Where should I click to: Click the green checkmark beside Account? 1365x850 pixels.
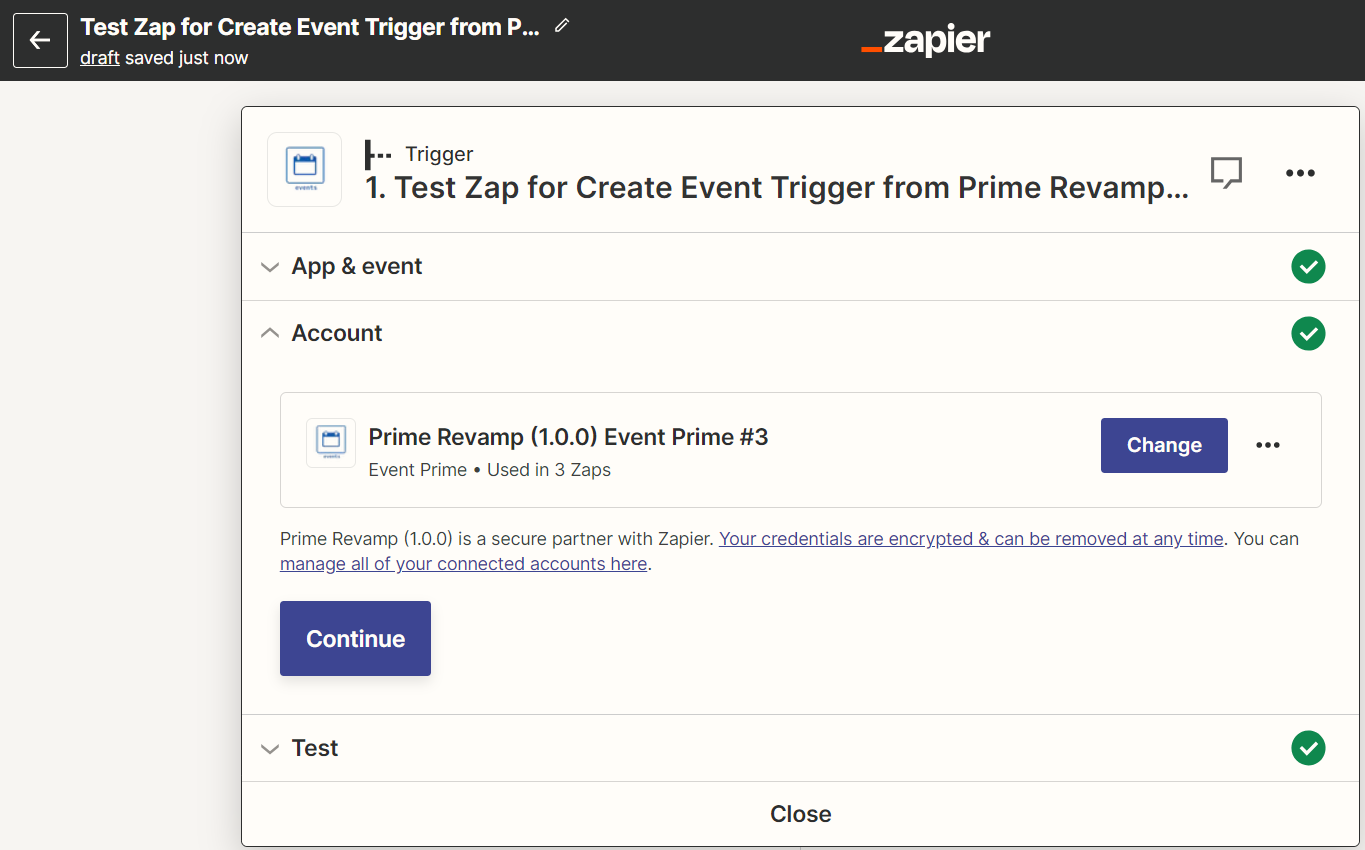click(1308, 333)
